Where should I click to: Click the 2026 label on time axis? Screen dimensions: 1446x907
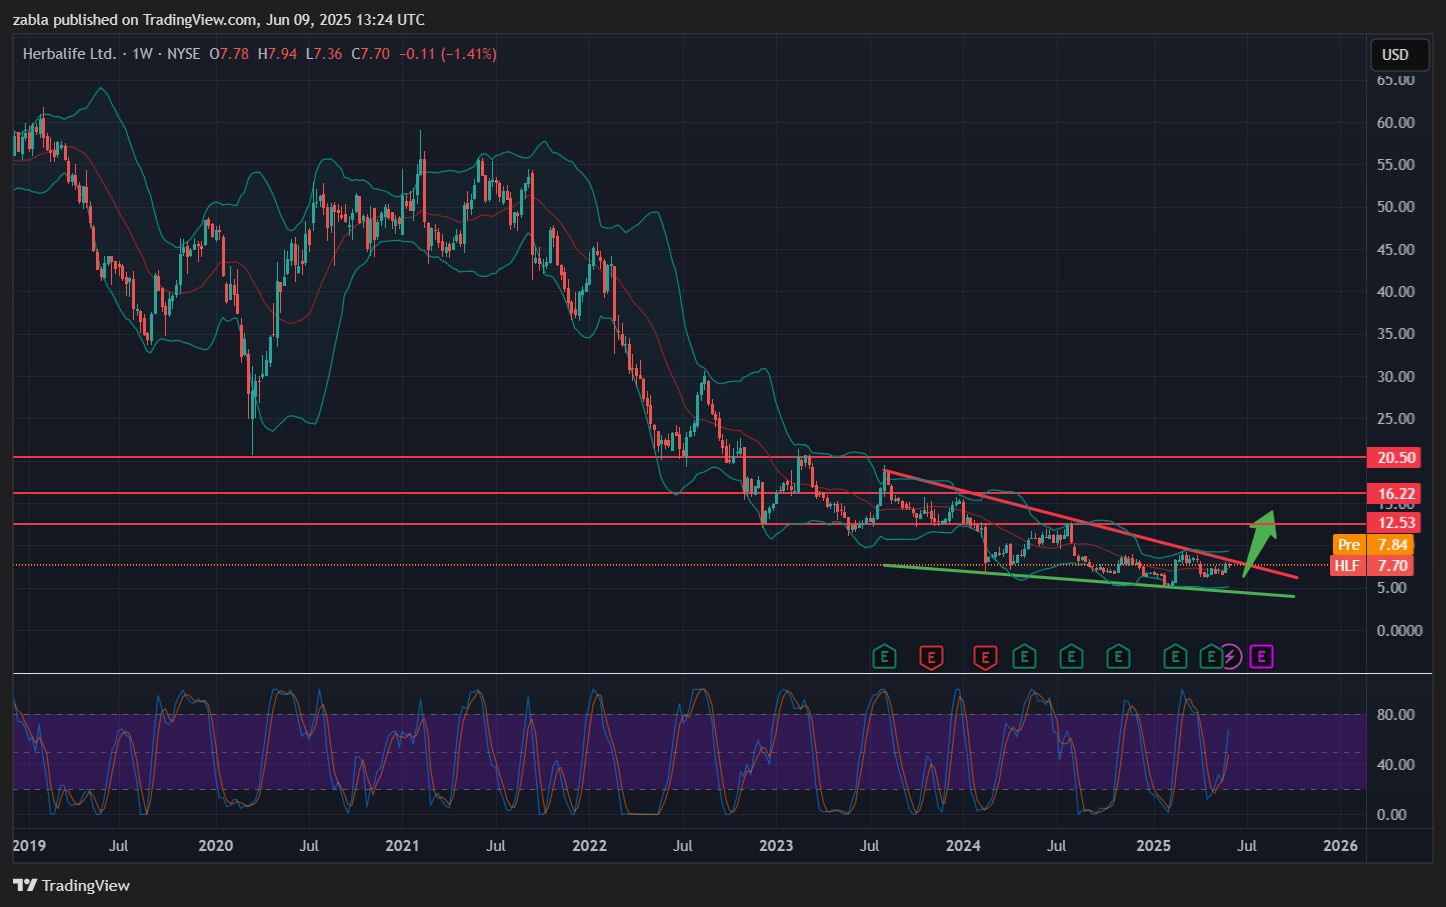coord(1341,846)
